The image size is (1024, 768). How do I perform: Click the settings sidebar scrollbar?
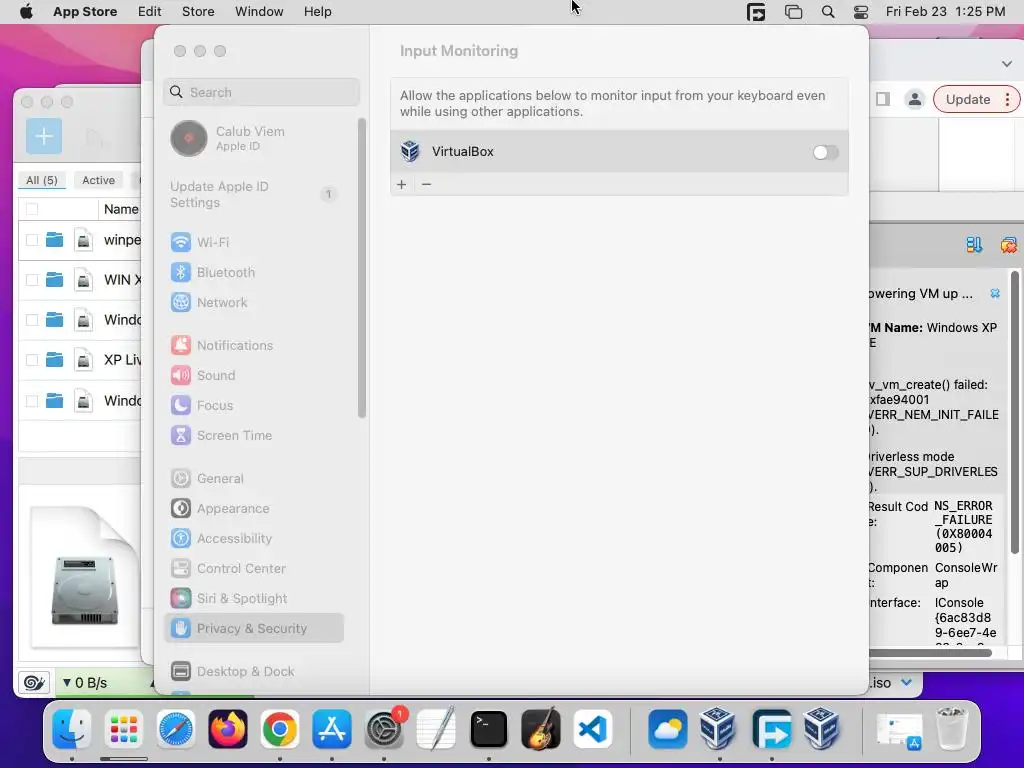point(362,268)
